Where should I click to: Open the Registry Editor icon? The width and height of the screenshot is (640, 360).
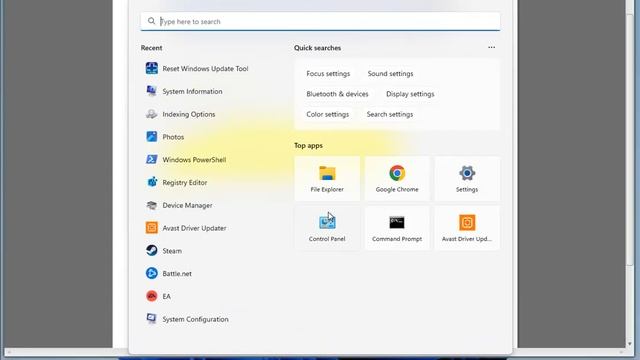pos(151,182)
